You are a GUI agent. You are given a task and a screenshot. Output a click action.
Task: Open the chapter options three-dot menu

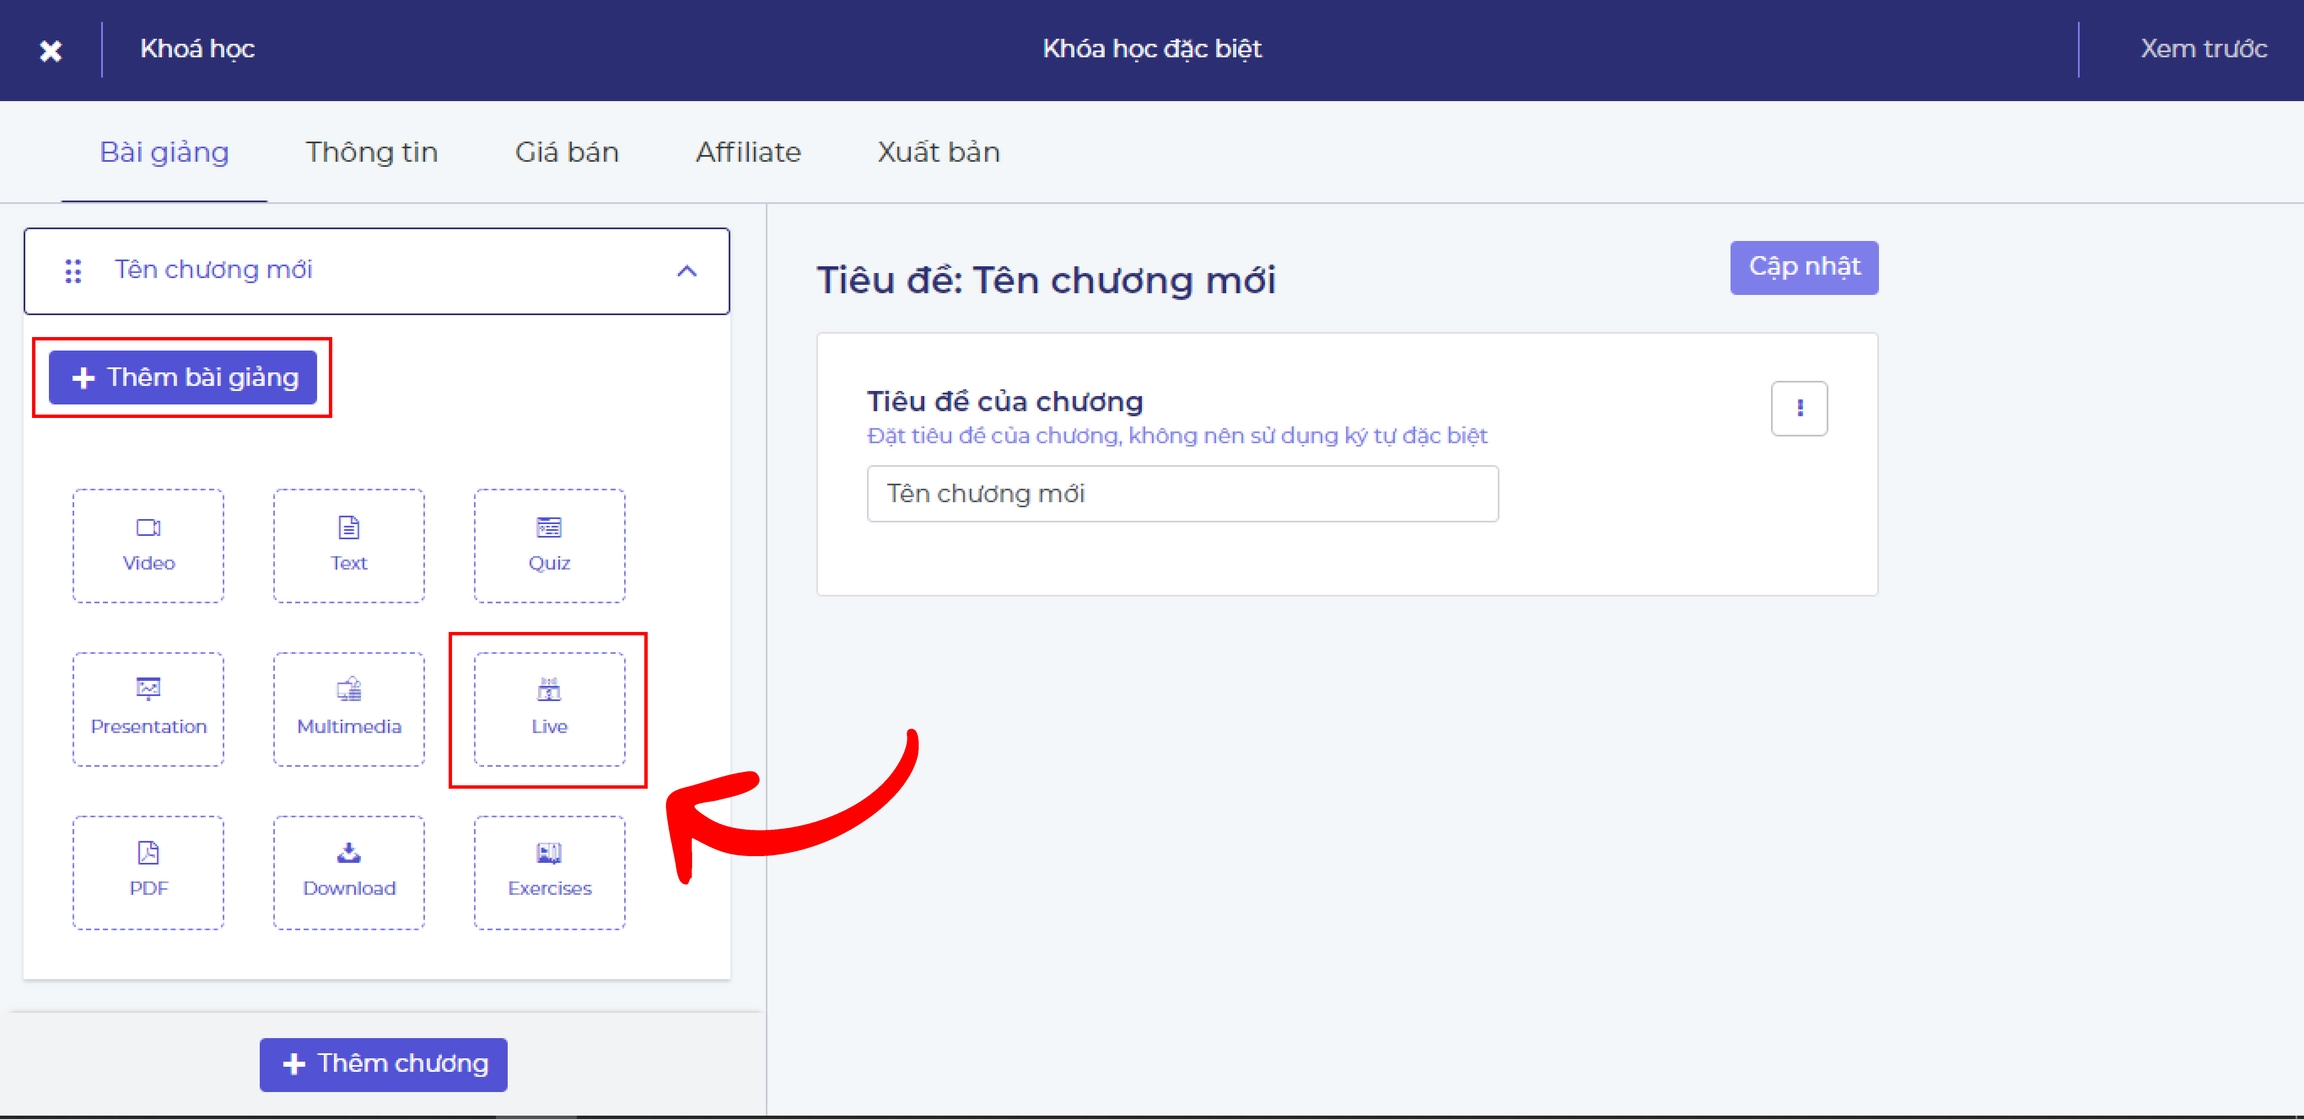click(x=1799, y=408)
